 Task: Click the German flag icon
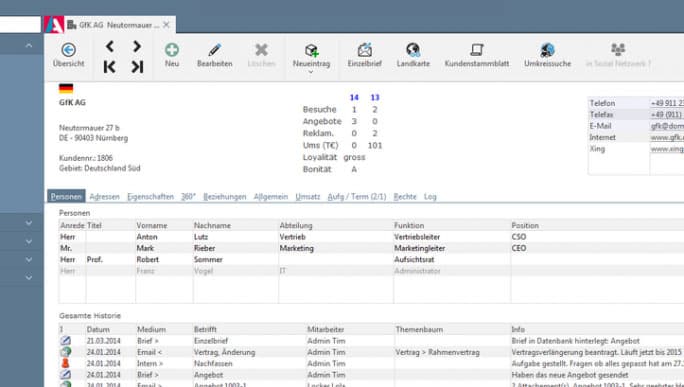[66, 89]
